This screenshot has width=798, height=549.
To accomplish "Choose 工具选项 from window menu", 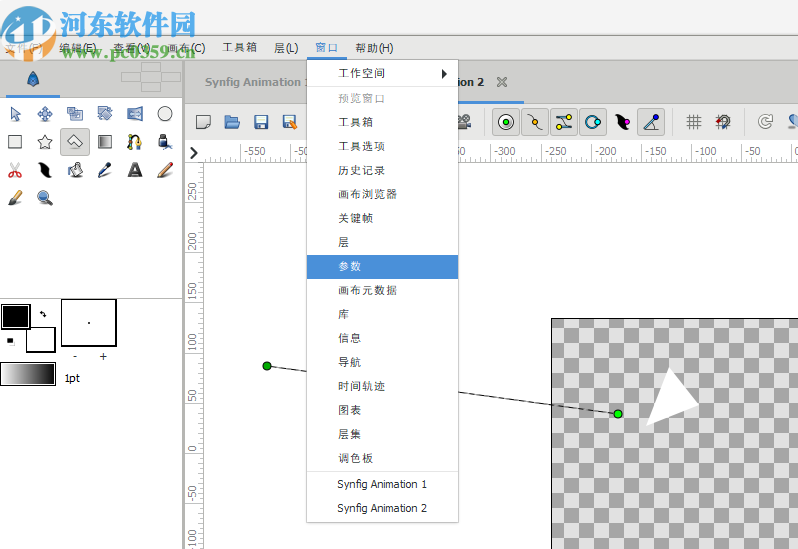I will [383, 147].
